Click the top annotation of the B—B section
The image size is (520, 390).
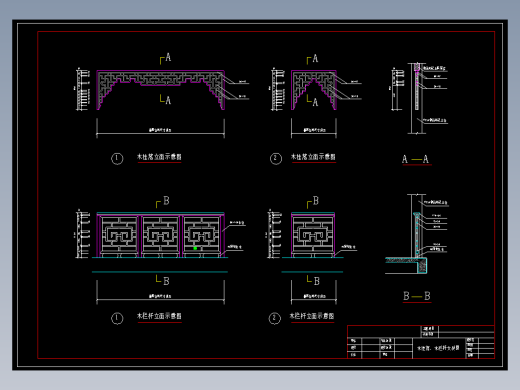click(x=436, y=202)
